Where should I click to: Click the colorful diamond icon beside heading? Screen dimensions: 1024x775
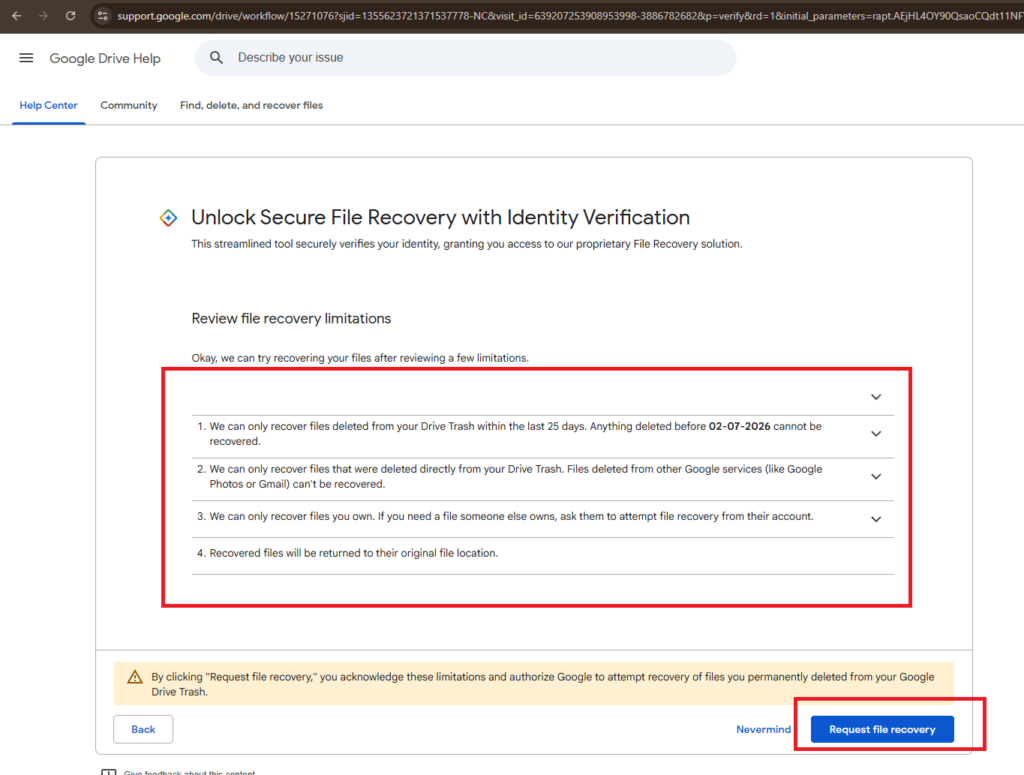click(168, 218)
